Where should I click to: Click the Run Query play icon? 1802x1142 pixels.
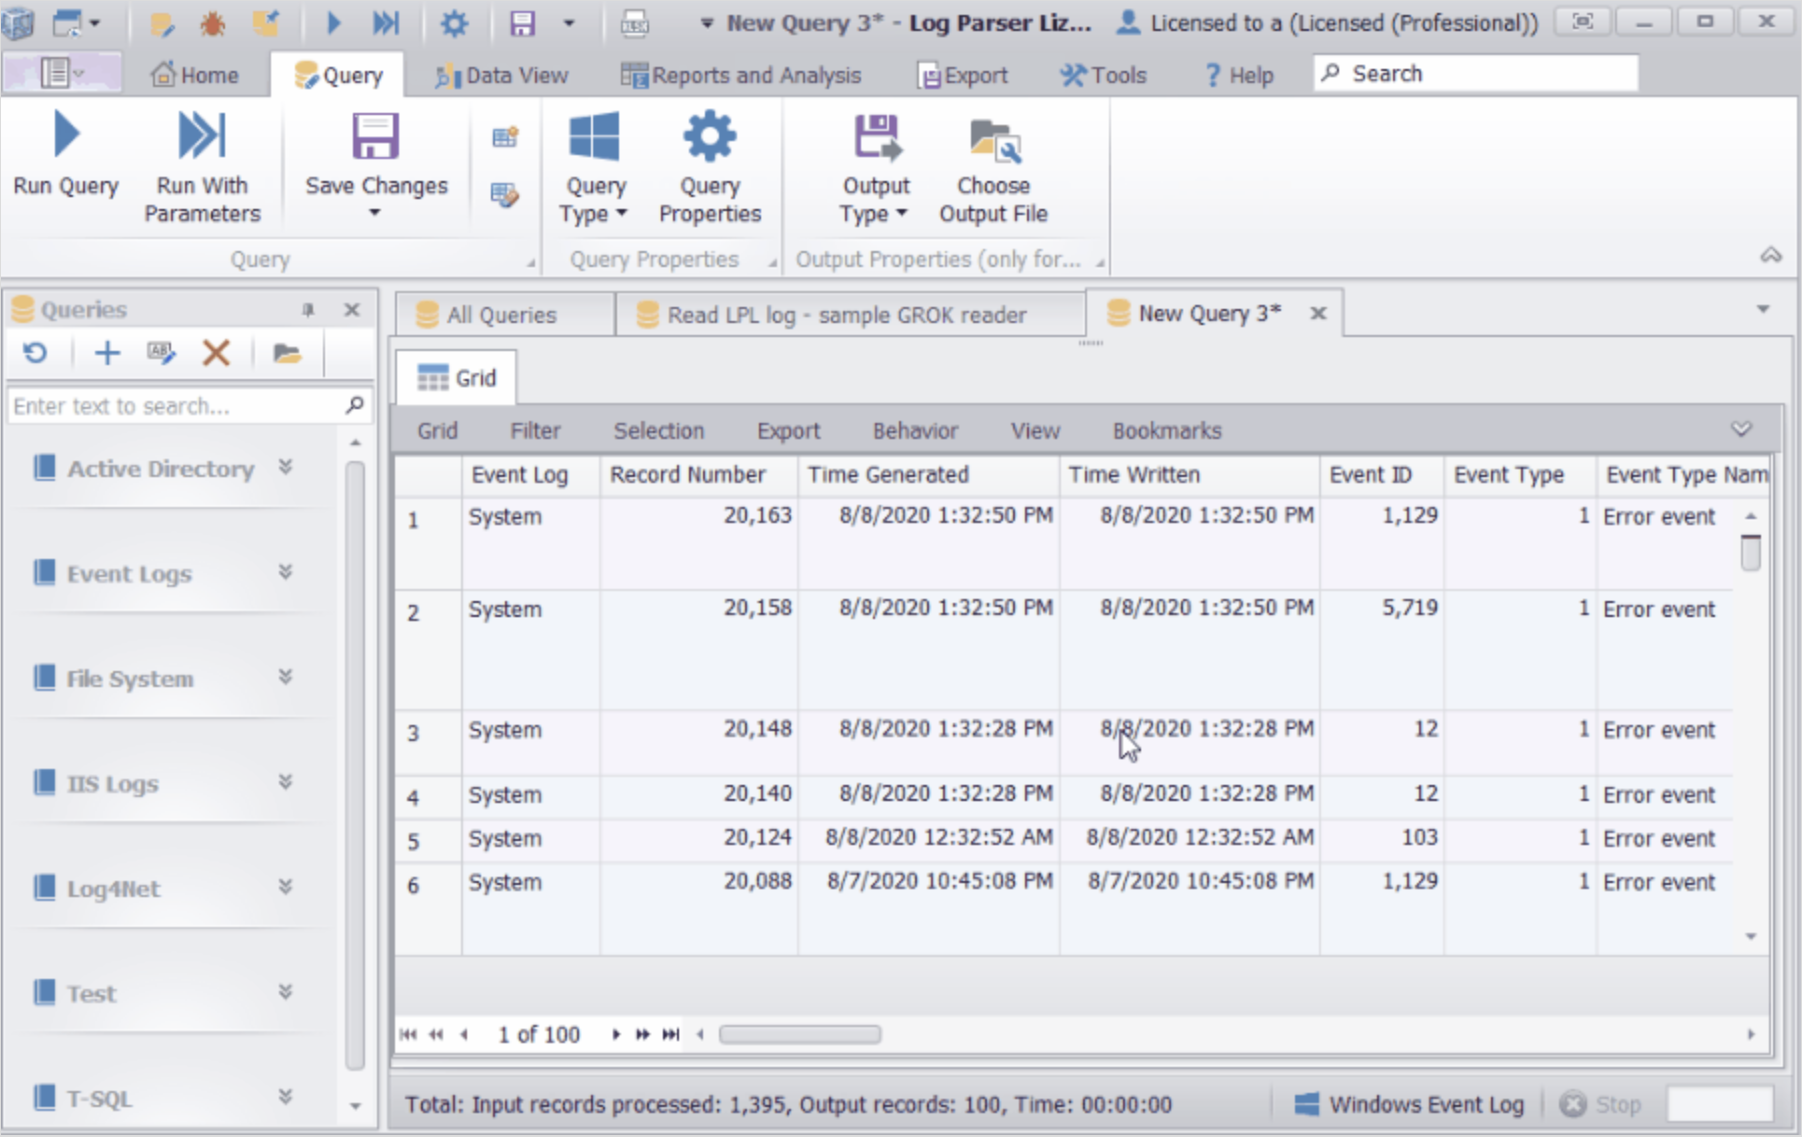pos(66,136)
